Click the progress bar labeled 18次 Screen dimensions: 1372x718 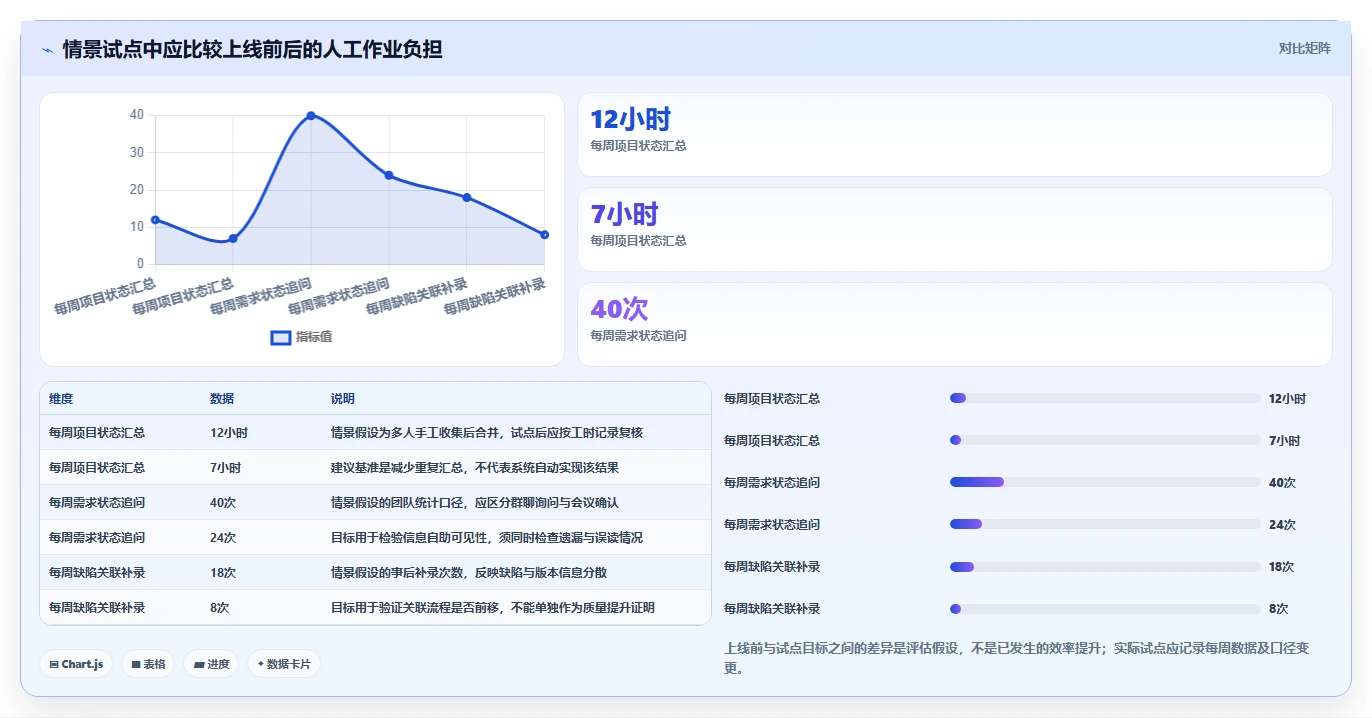tap(1105, 566)
